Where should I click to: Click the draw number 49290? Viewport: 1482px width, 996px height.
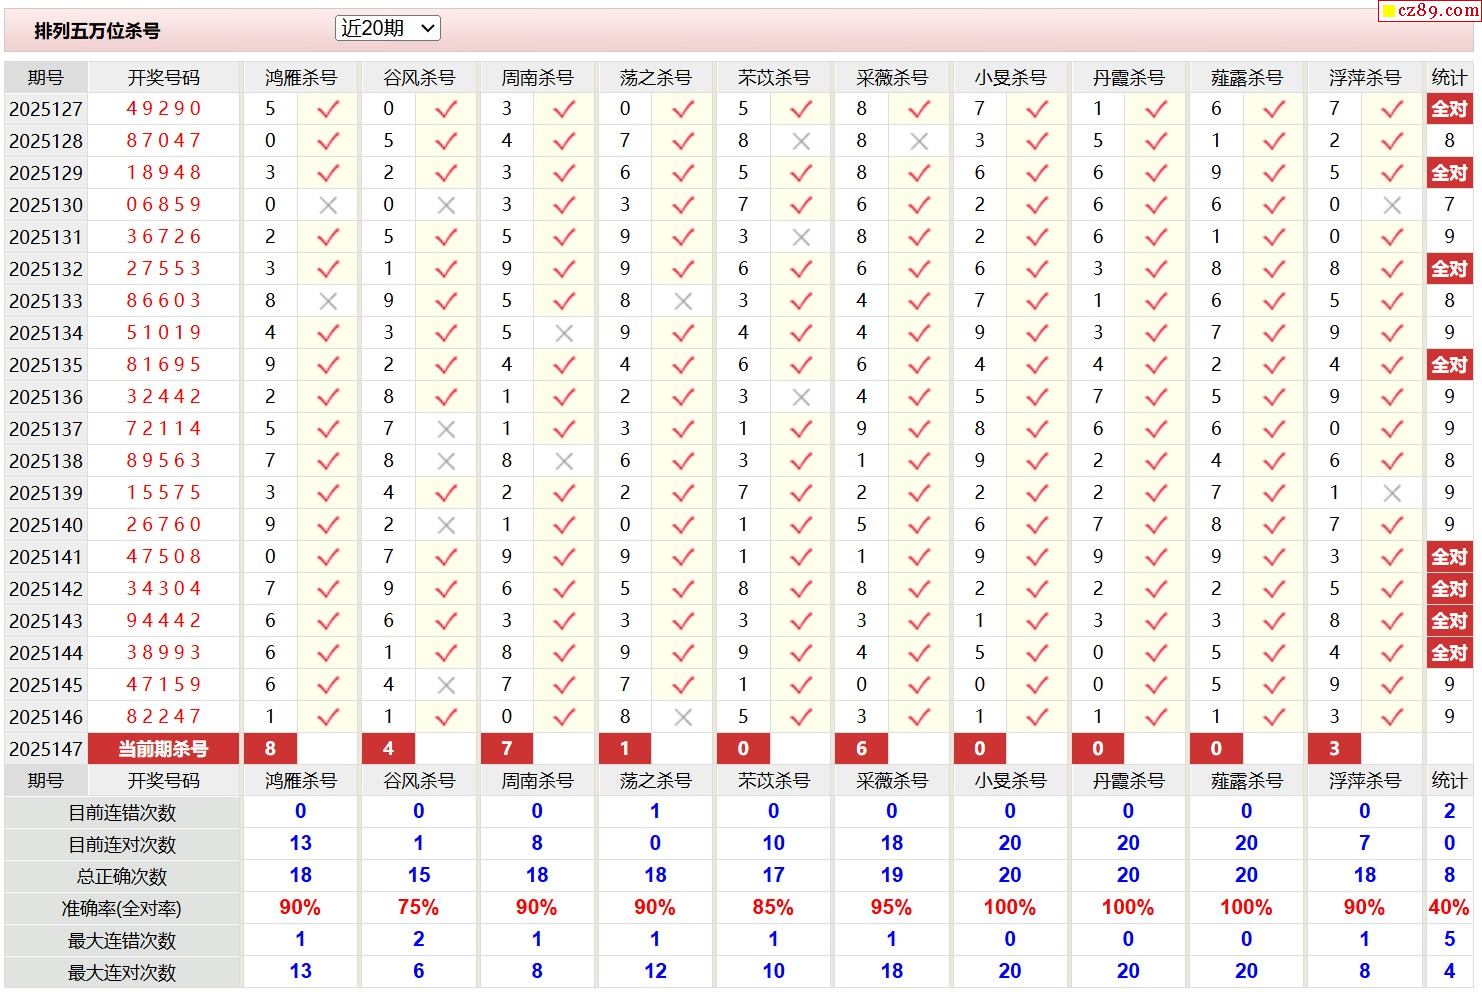click(164, 109)
